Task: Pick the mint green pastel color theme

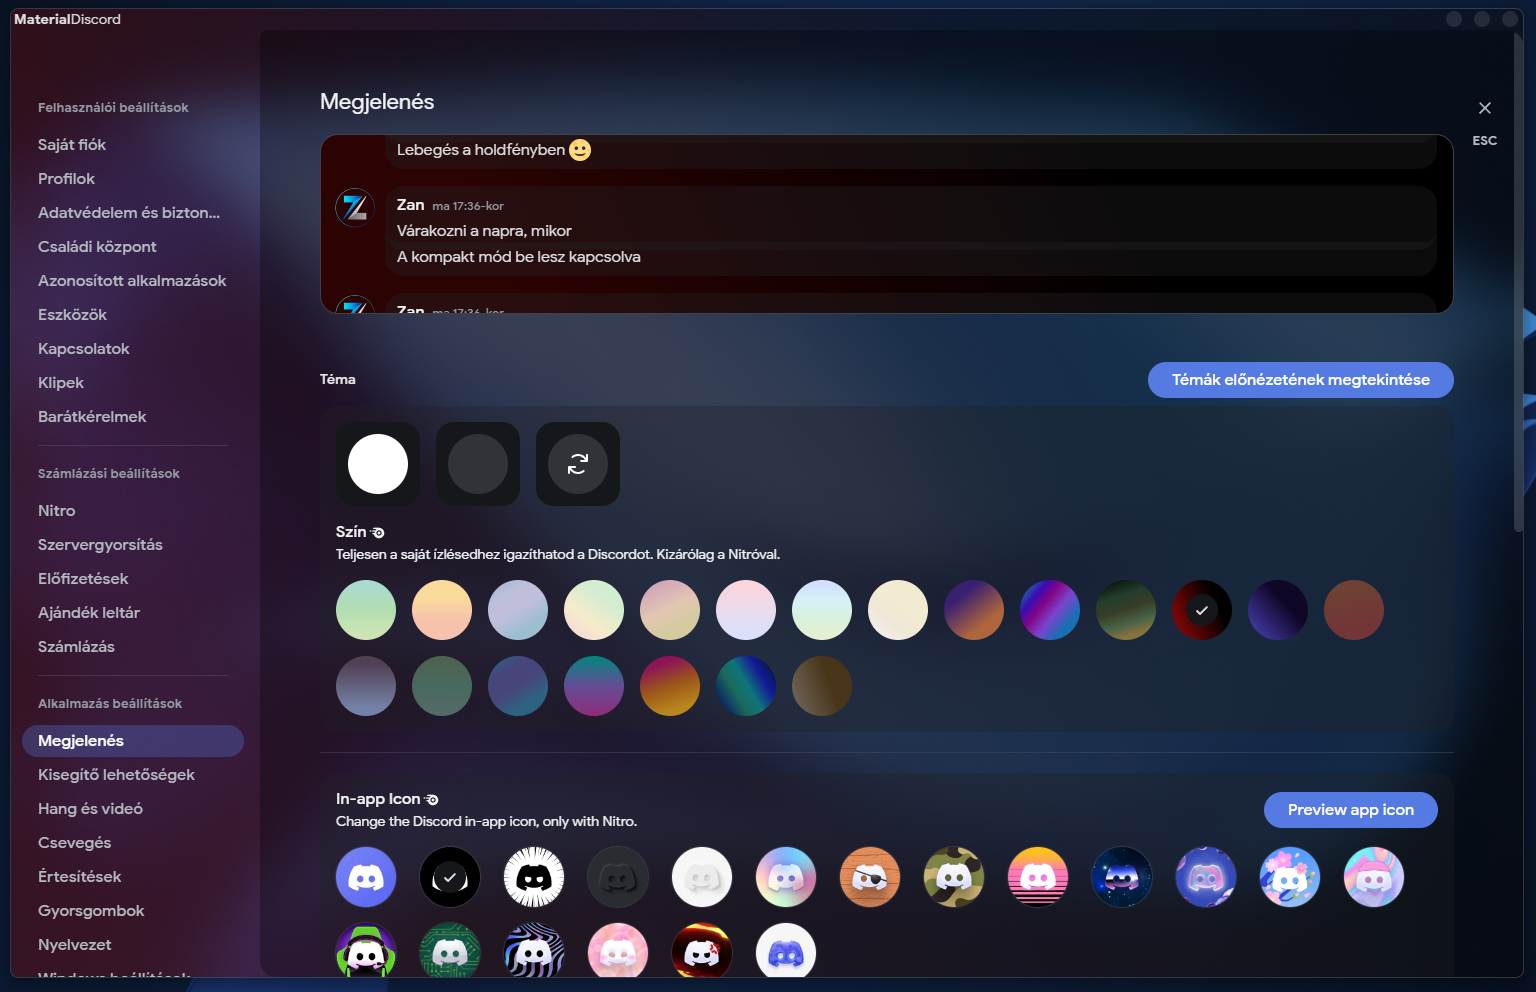Action: click(x=366, y=610)
